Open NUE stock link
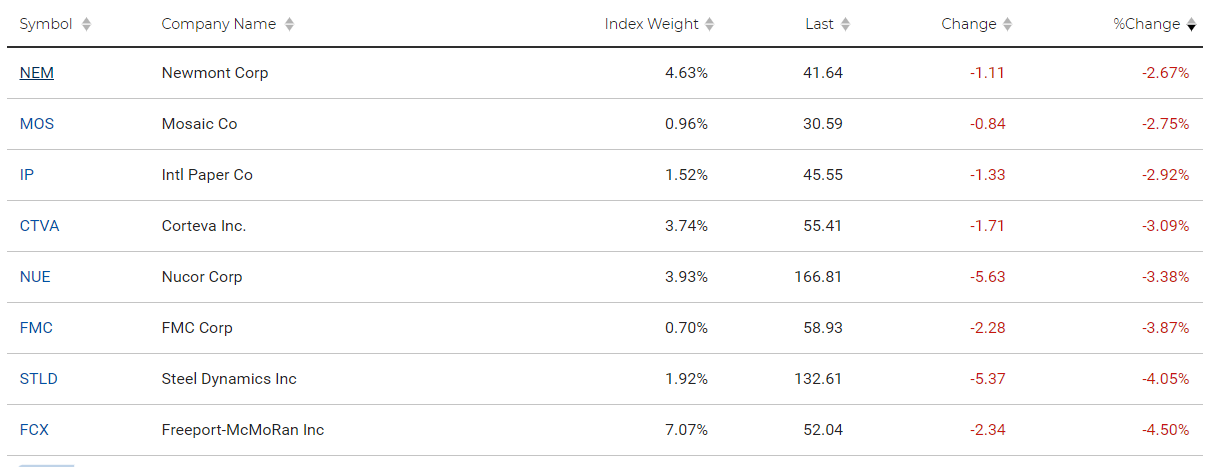The height and width of the screenshot is (467, 1210). click(35, 277)
